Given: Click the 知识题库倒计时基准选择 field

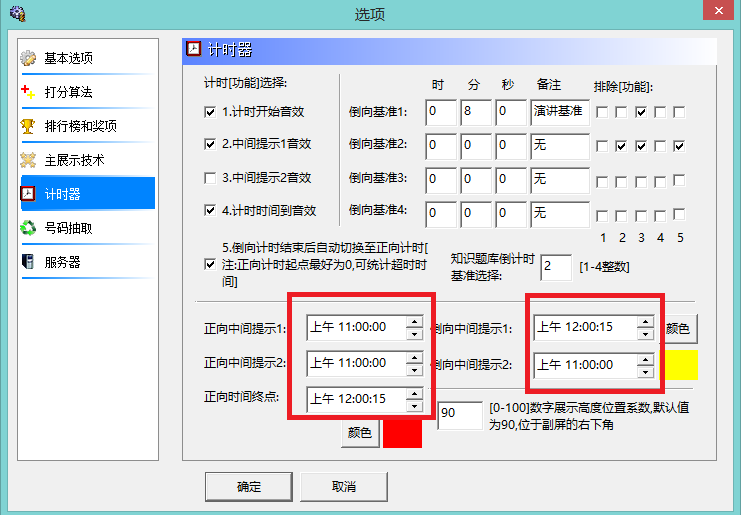Looking at the screenshot, I should [556, 267].
